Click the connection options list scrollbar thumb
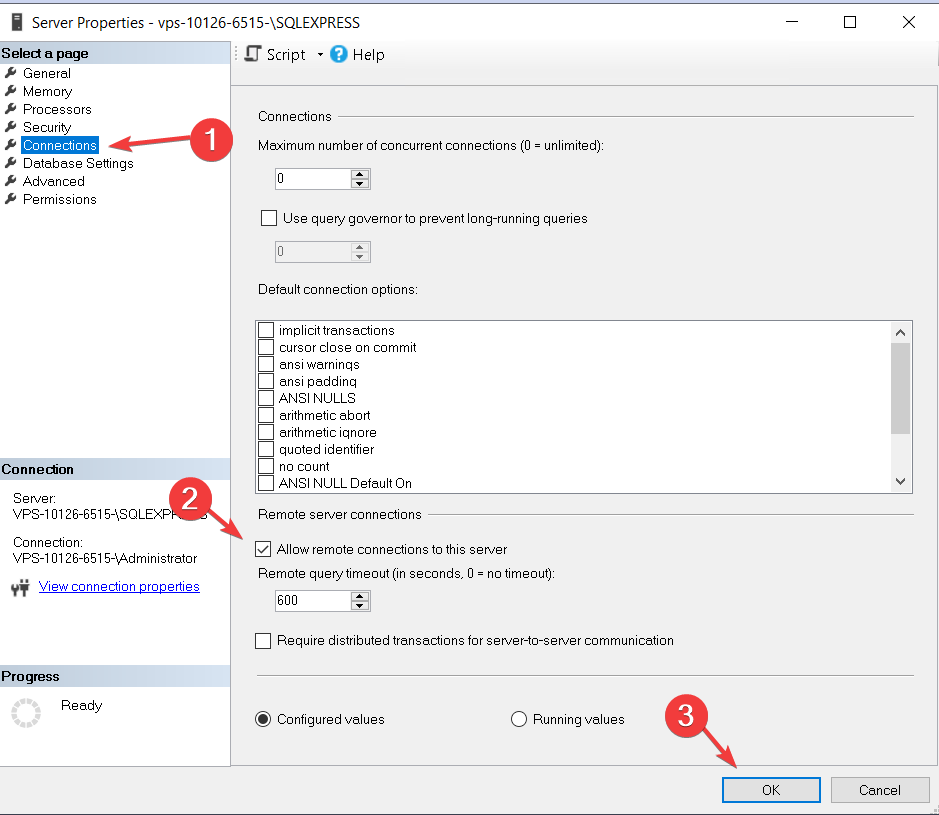The image size is (939, 815). (x=900, y=388)
